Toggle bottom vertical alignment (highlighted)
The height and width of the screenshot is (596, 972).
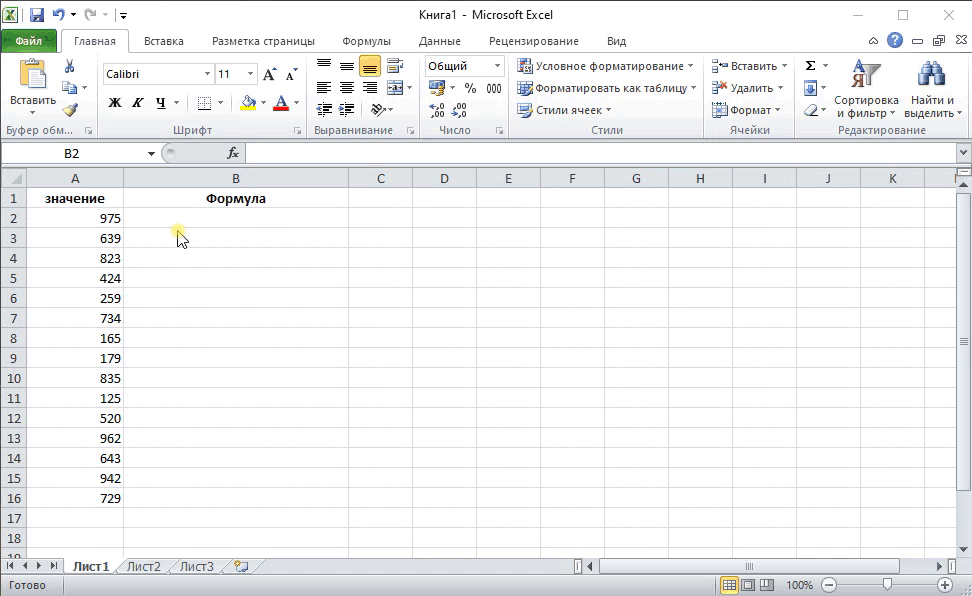coord(369,66)
